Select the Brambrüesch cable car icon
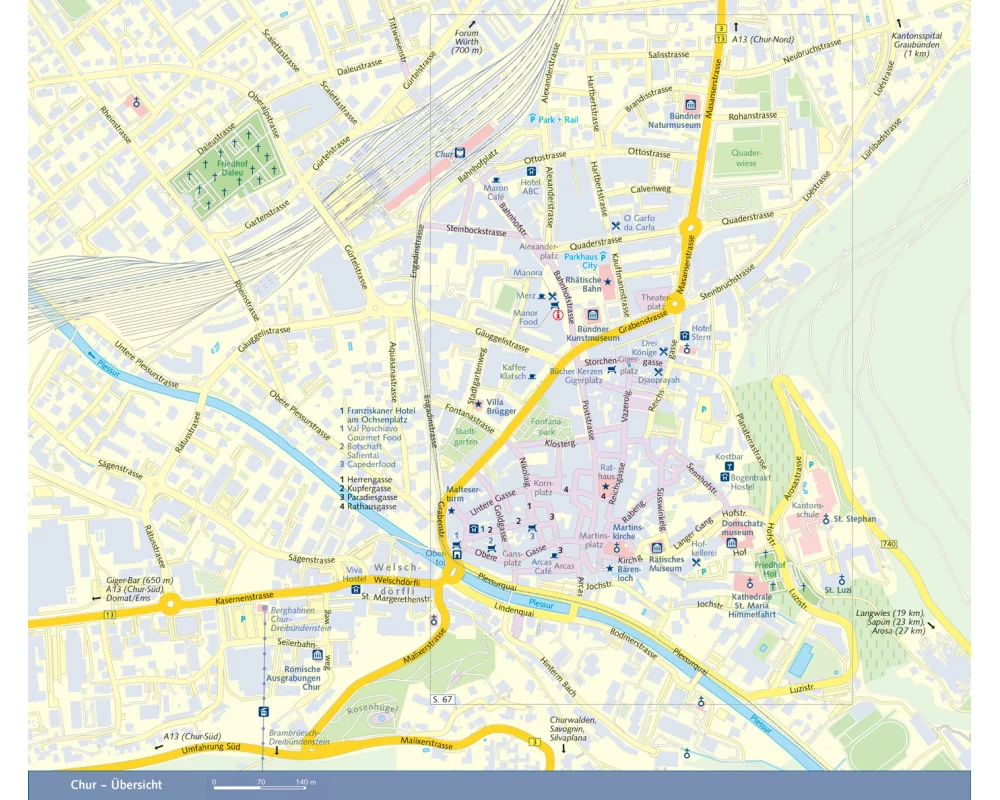Image resolution: width=1000 pixels, height=800 pixels. 263,711
